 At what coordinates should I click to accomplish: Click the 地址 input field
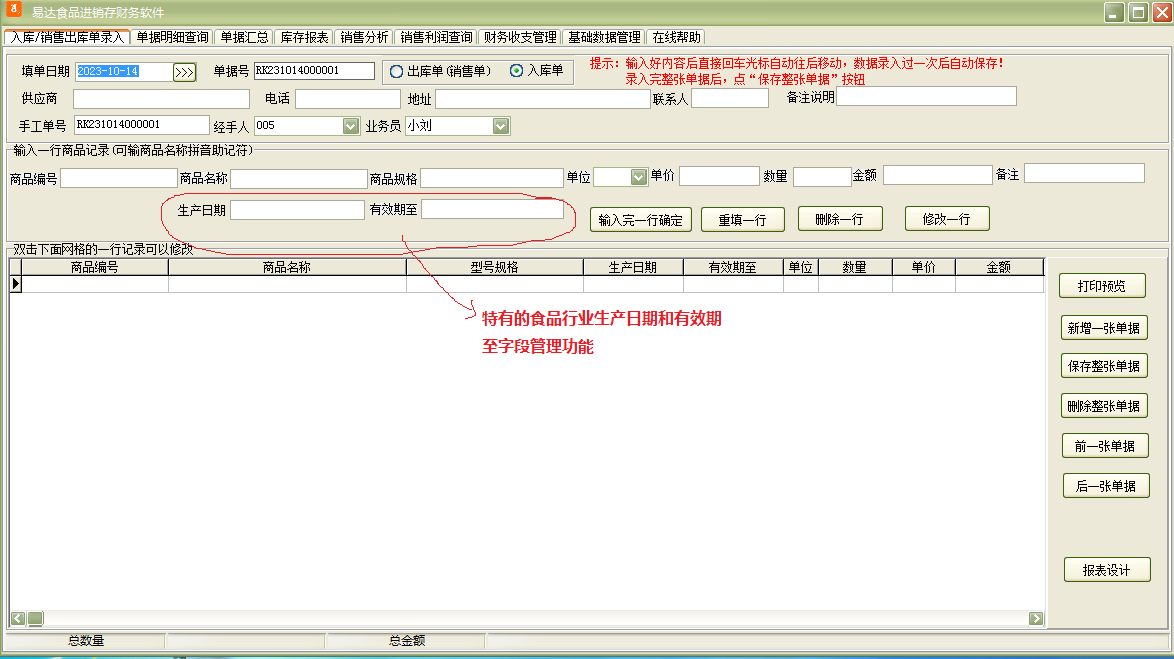coord(542,99)
